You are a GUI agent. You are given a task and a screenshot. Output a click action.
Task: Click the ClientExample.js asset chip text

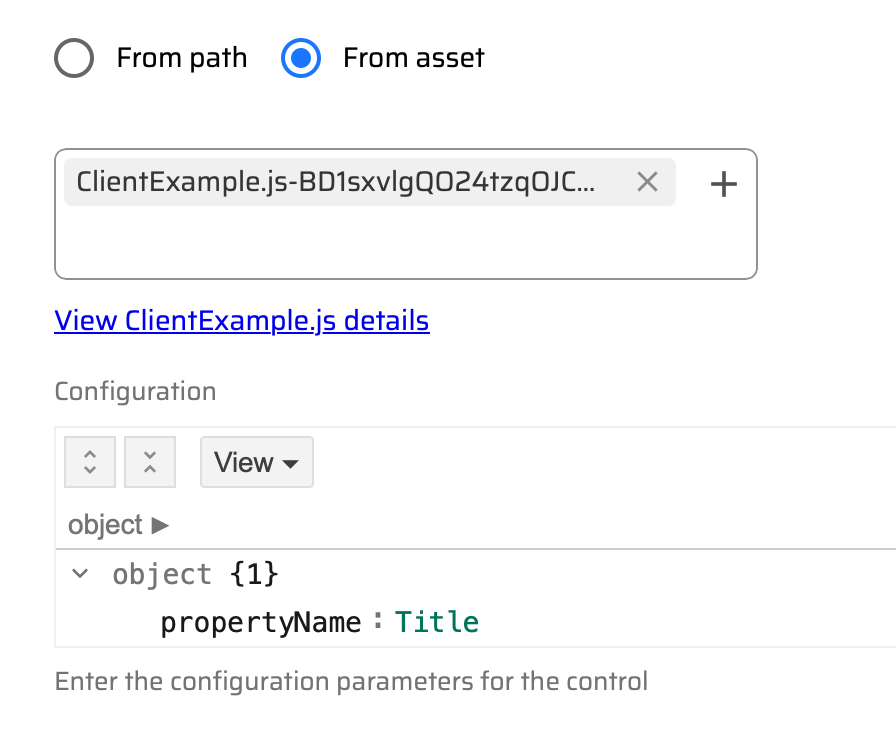[336, 182]
